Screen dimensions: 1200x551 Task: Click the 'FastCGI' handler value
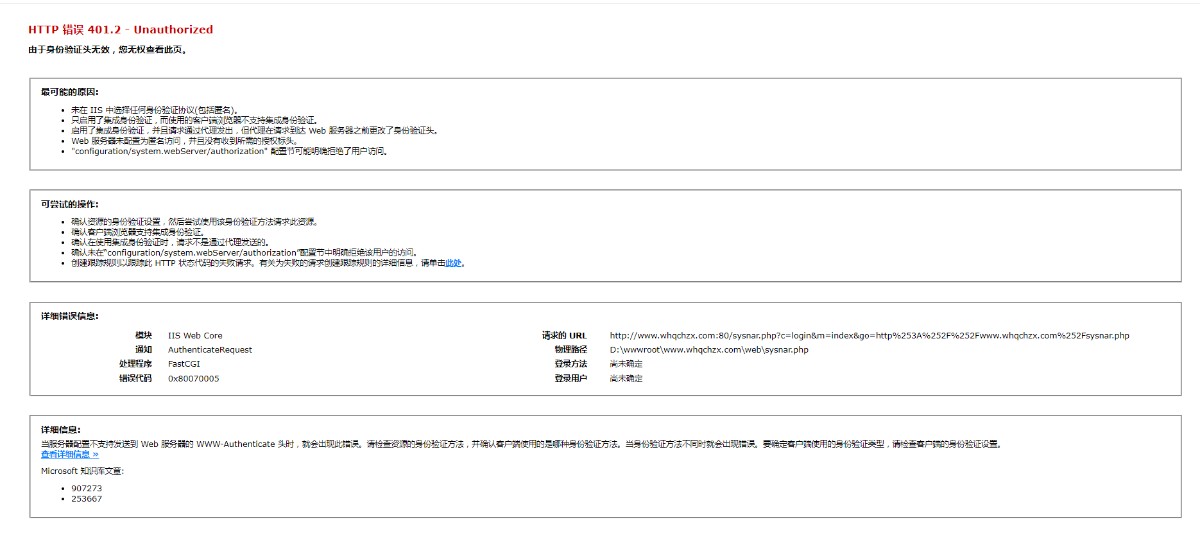(x=184, y=364)
